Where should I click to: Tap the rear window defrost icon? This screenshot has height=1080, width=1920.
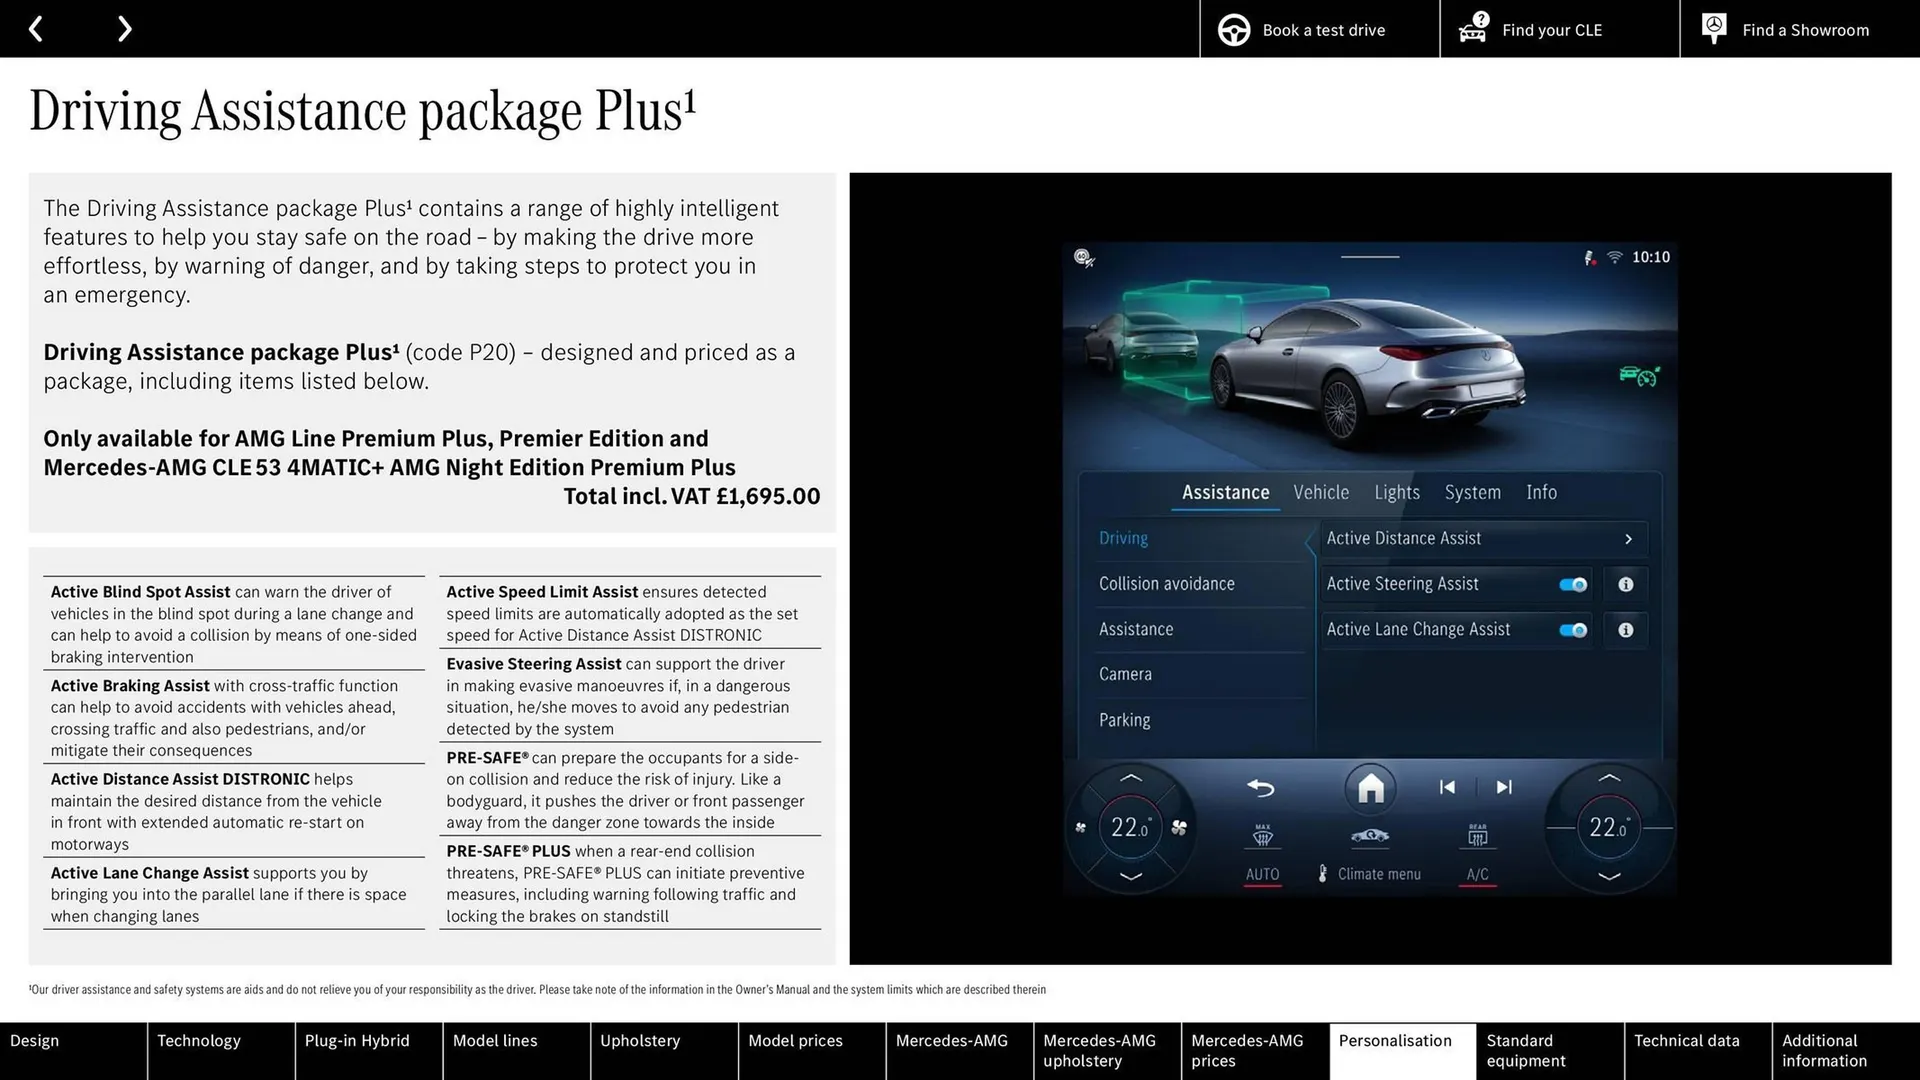point(1477,833)
